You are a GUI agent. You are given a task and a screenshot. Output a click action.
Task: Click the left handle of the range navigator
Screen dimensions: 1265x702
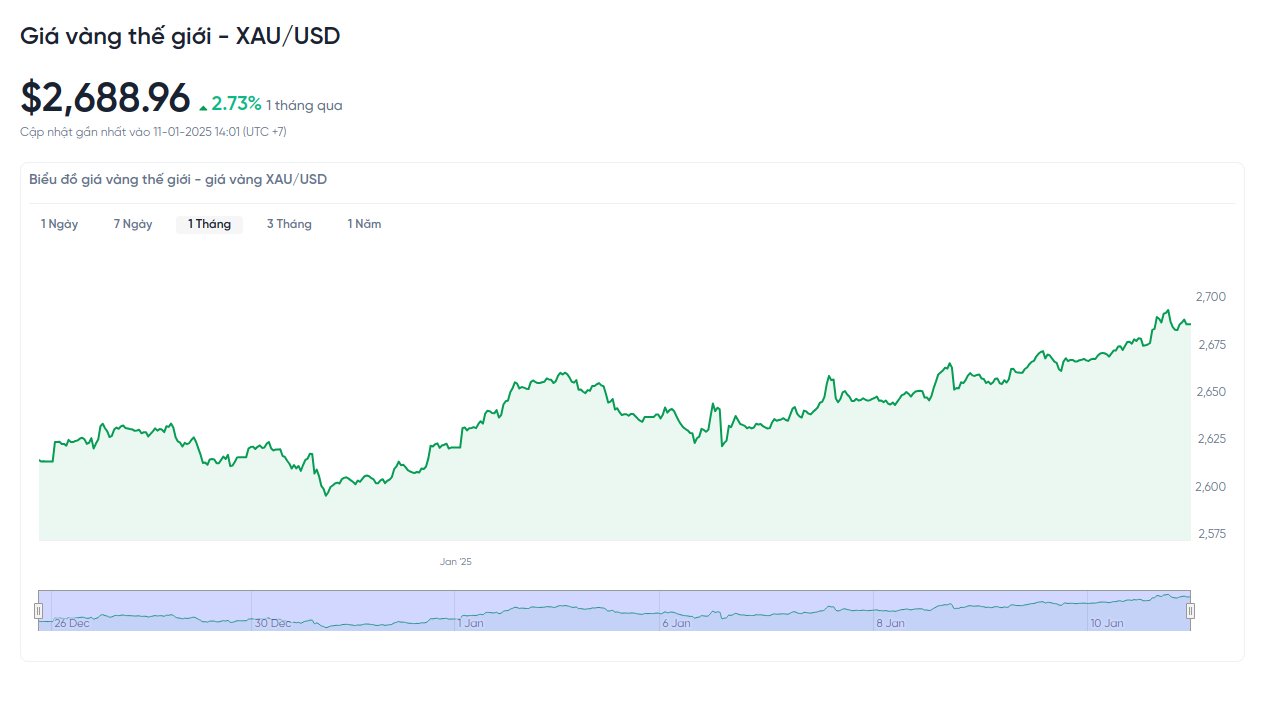39,611
